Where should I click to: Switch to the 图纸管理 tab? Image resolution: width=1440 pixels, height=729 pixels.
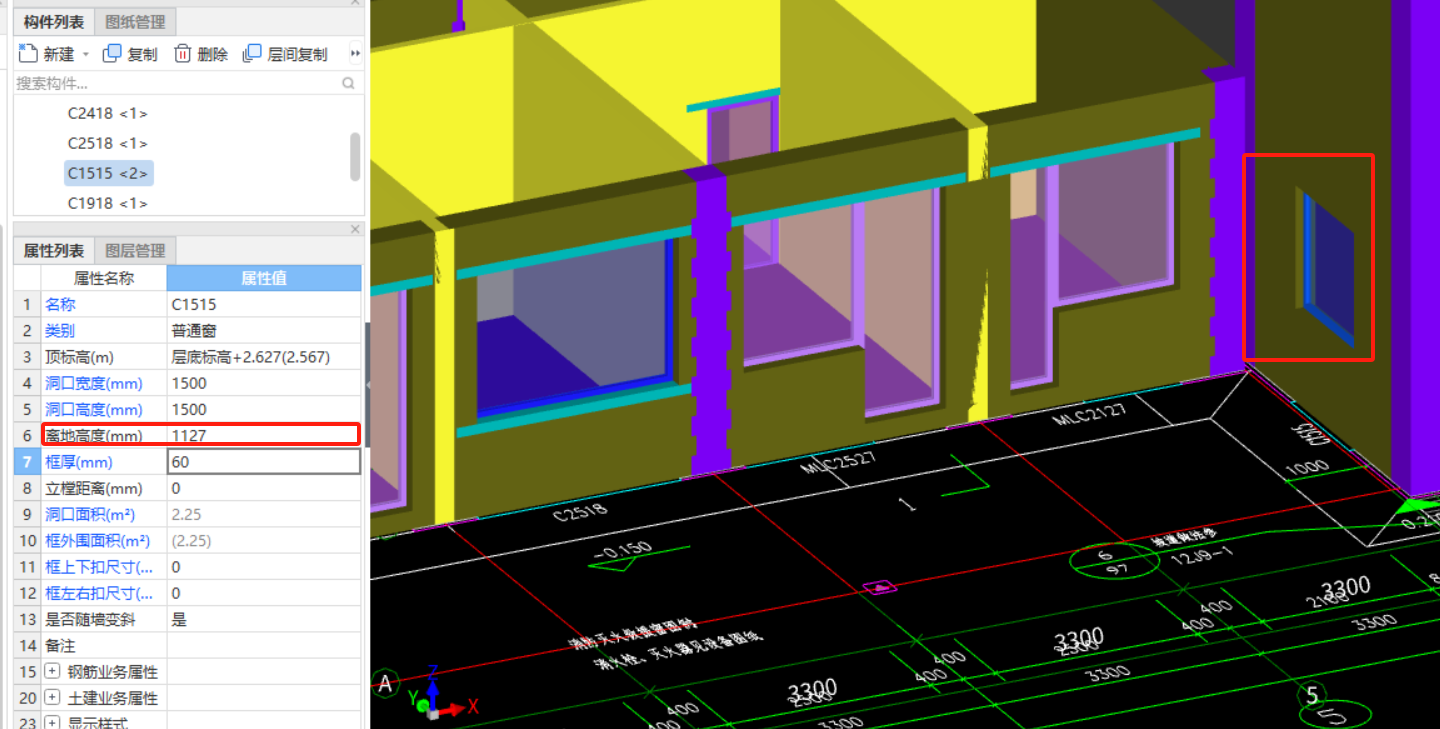pyautogui.click(x=136, y=21)
